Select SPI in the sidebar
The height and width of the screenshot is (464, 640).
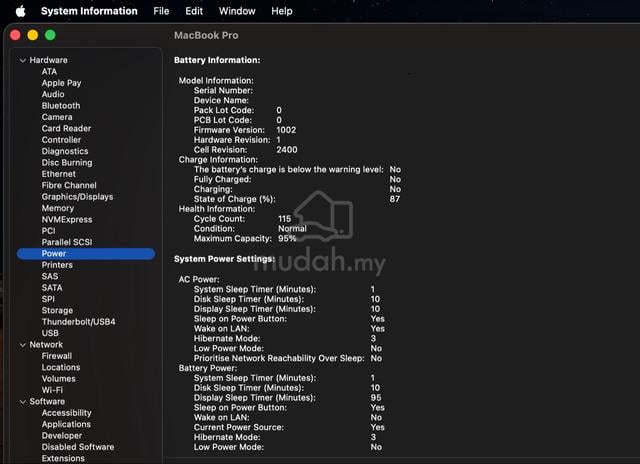coord(48,299)
